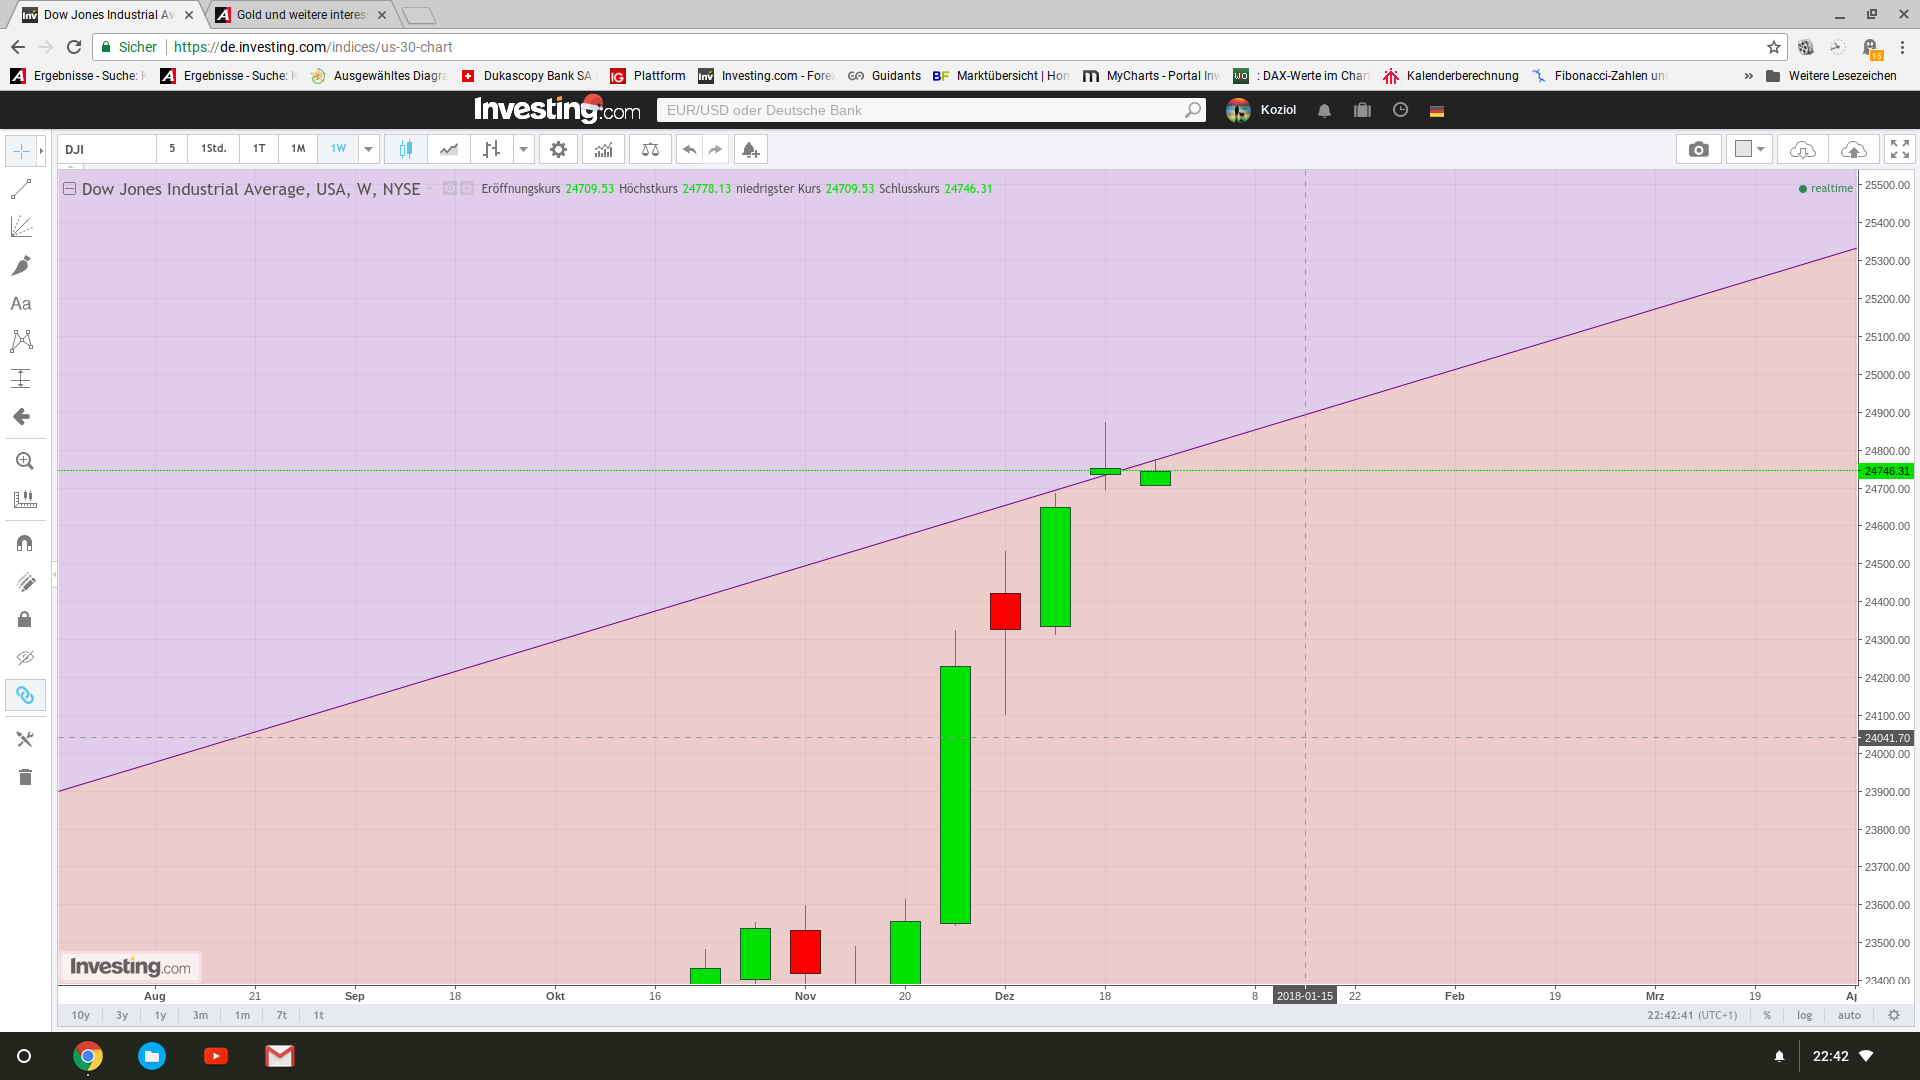Viewport: 1920px width, 1080px height.
Task: Click the compare symbols scale icon
Action: click(650, 149)
